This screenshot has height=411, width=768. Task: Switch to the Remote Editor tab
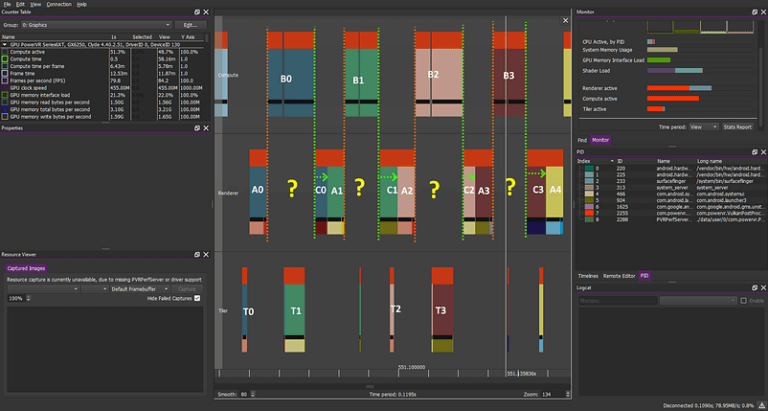pos(619,276)
